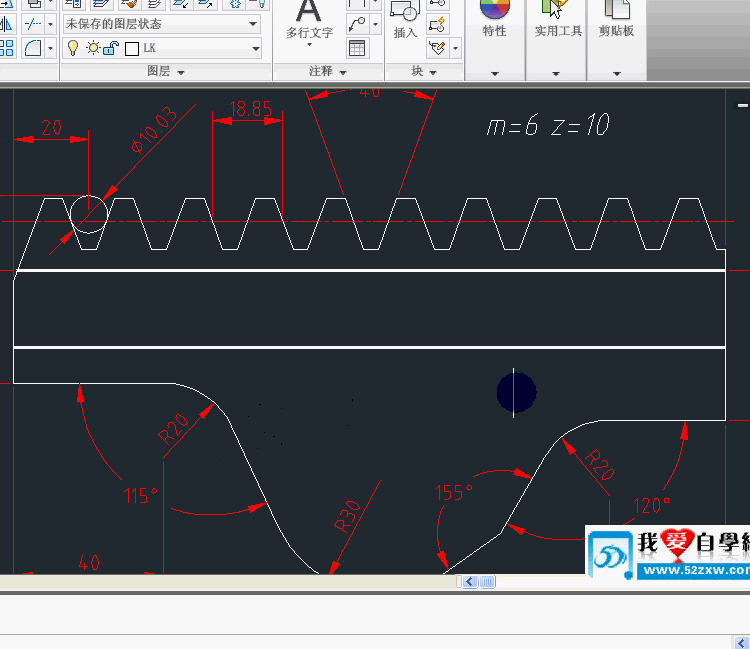Click the 插入 insert block button
750x649 pixels.
click(405, 20)
